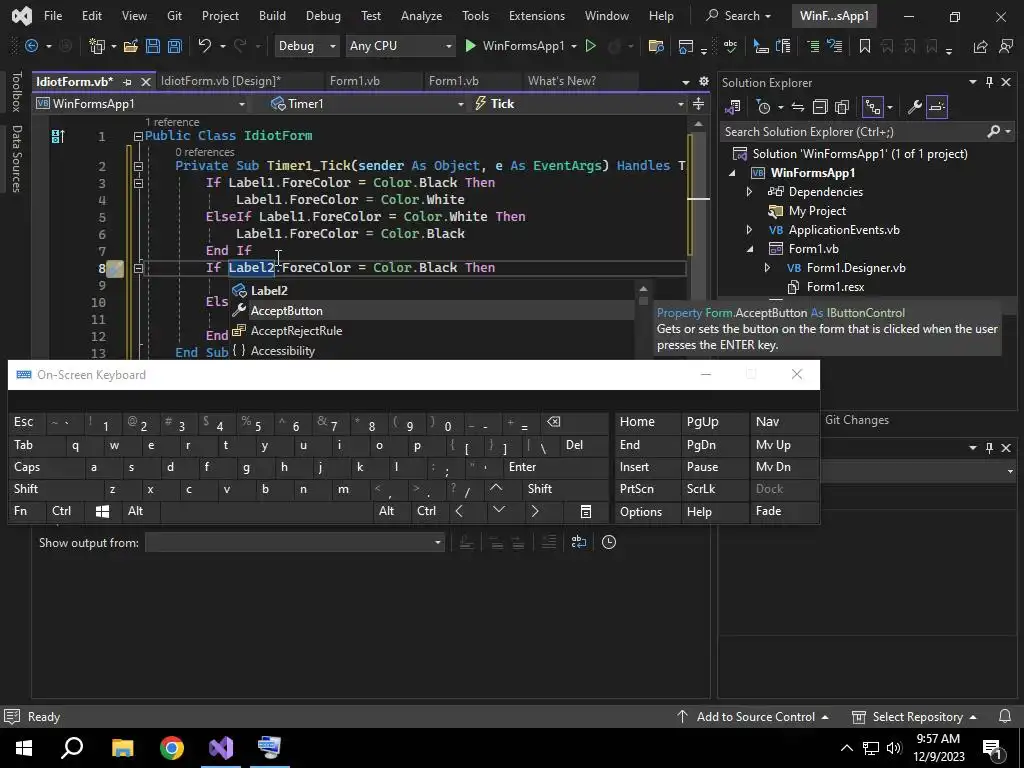Click the Output window clock icon
The width and height of the screenshot is (1024, 768).
point(609,542)
